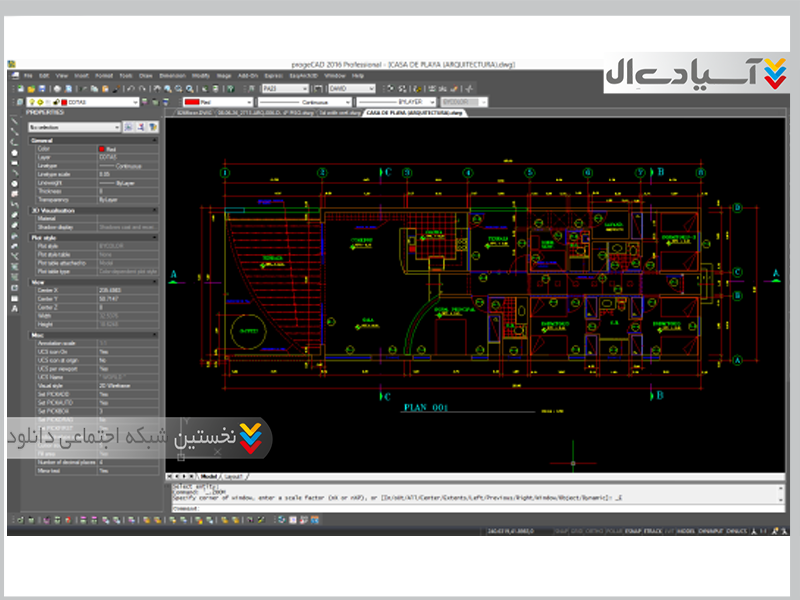Expand the No selection dropdown in Properties
Viewport: 800px width, 600px height.
[x=74, y=128]
